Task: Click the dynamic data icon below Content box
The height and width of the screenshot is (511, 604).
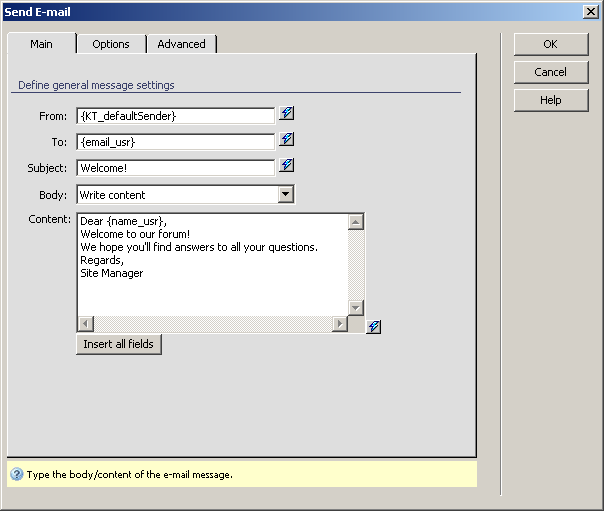Action: click(373, 327)
